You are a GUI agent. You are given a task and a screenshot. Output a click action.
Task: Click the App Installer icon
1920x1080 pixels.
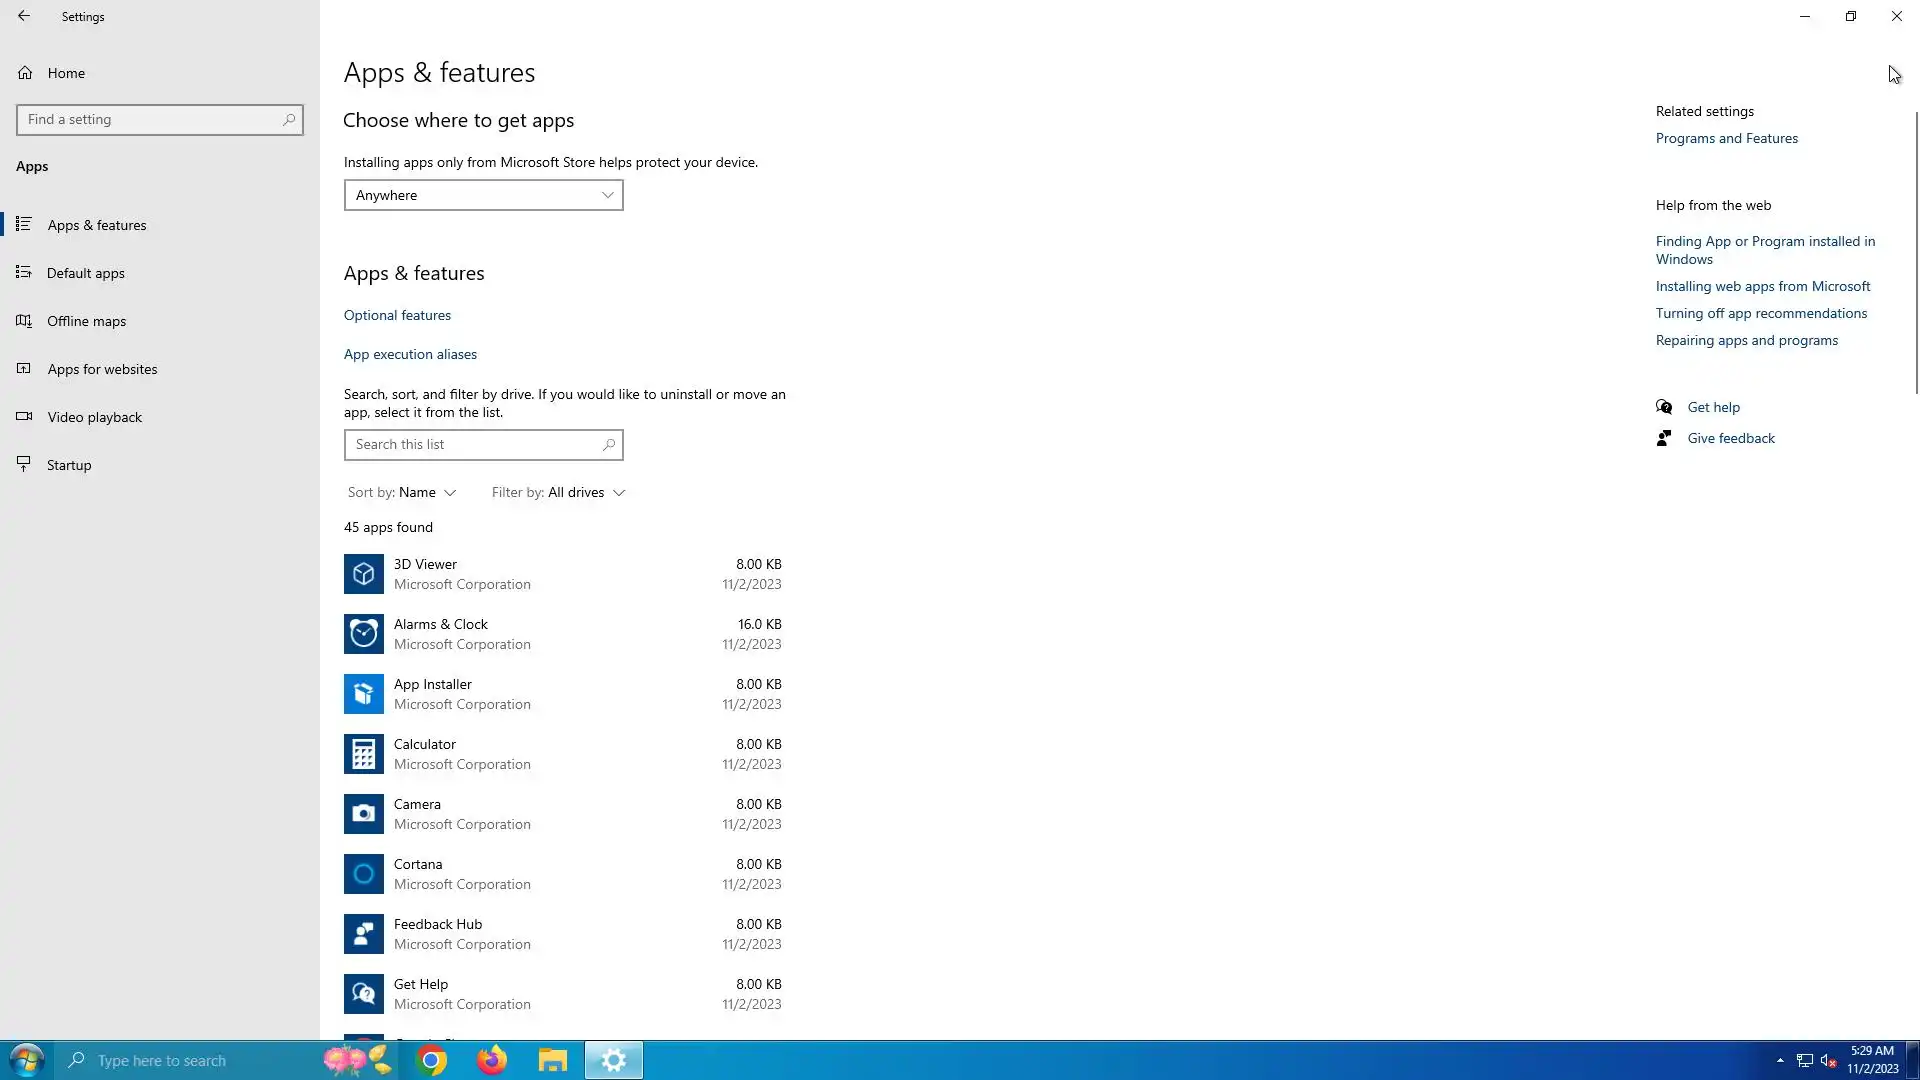pyautogui.click(x=363, y=694)
